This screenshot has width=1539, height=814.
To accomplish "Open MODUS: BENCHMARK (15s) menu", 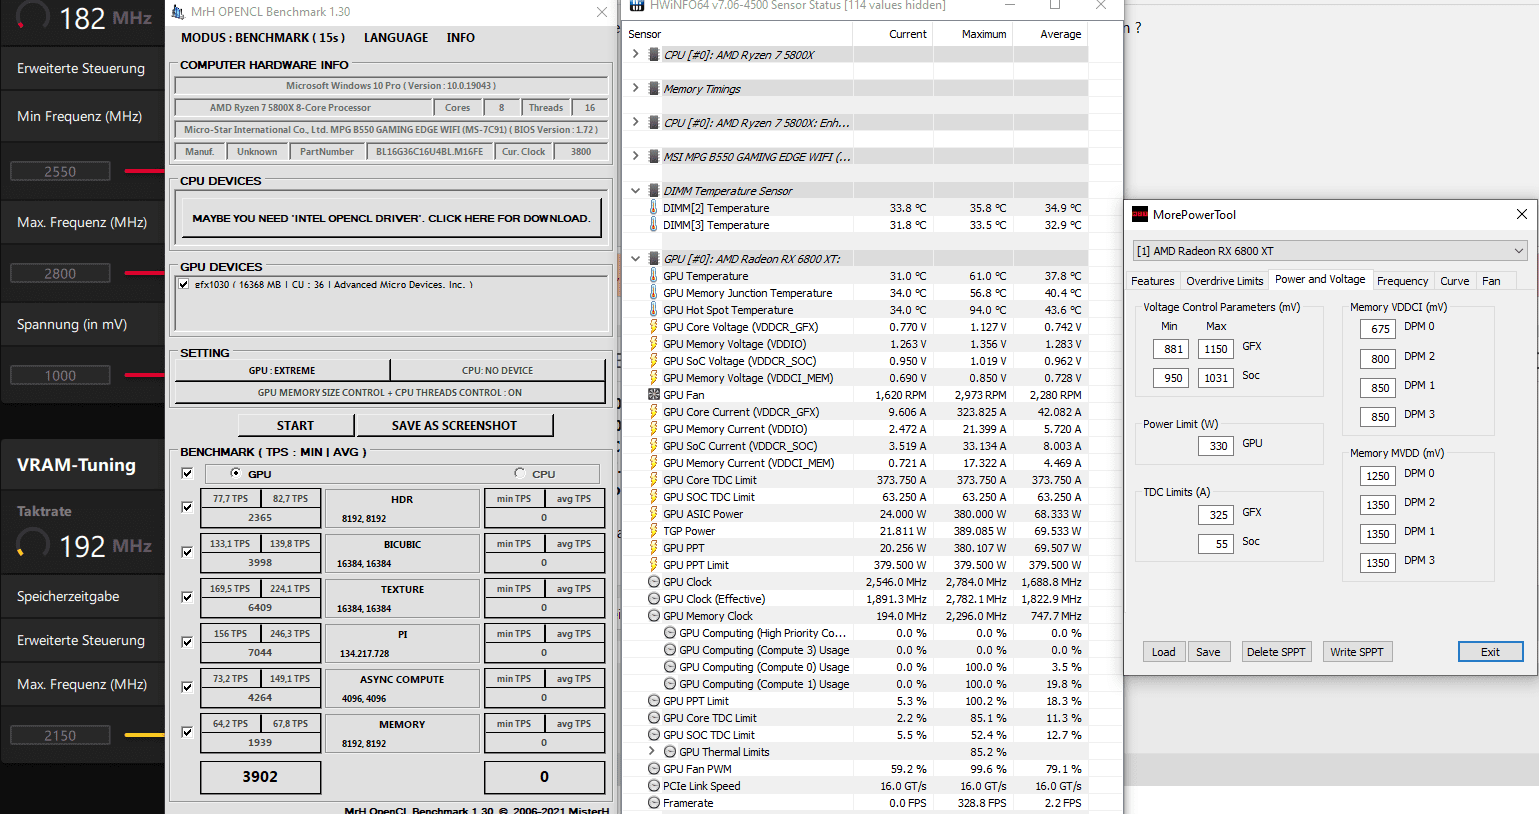I will click(x=263, y=37).
